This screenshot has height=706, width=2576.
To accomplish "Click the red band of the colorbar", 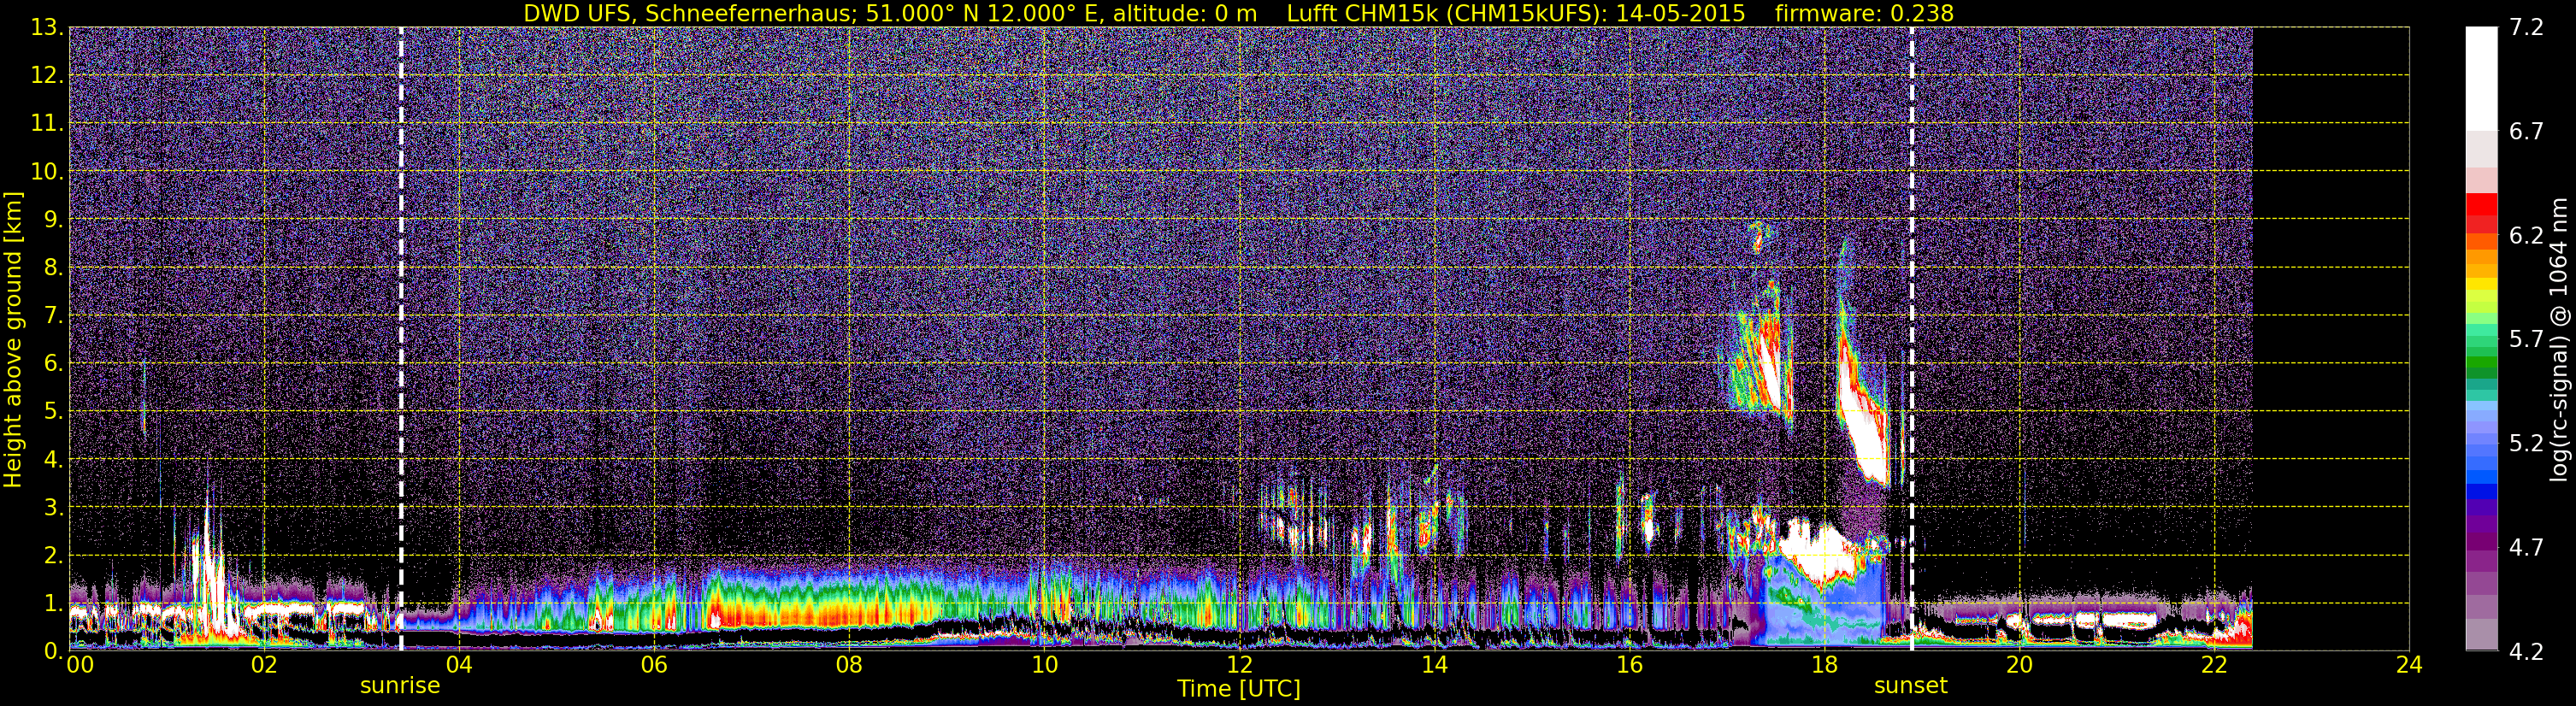I will pos(2481,213).
